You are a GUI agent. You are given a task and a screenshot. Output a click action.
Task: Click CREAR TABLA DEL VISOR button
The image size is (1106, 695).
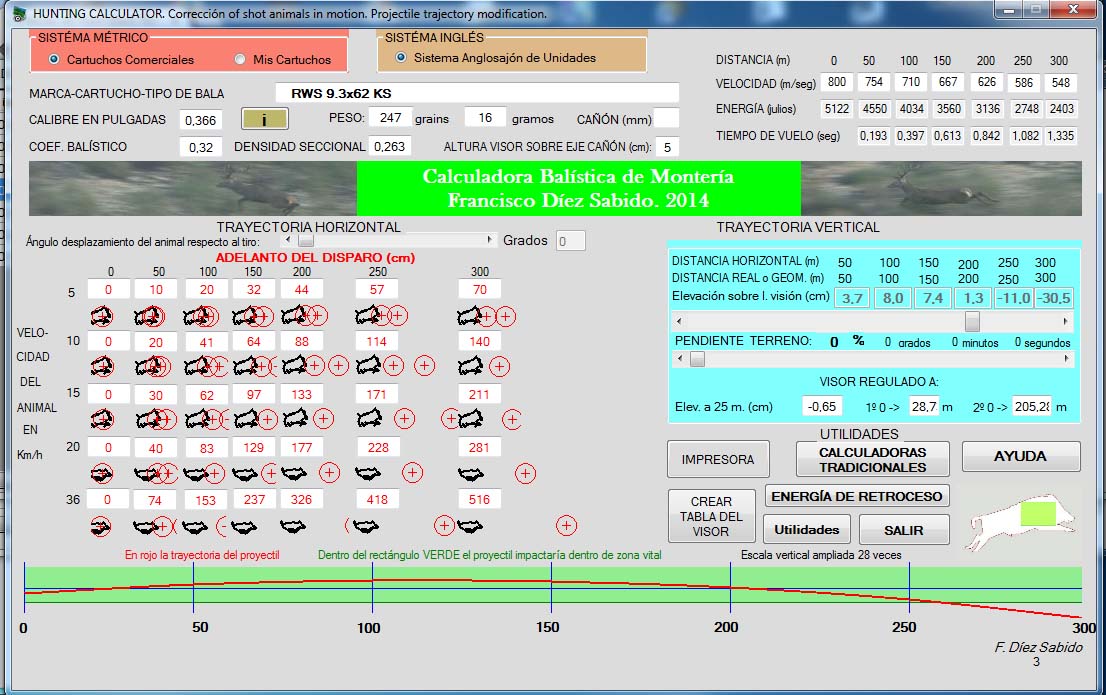point(711,516)
